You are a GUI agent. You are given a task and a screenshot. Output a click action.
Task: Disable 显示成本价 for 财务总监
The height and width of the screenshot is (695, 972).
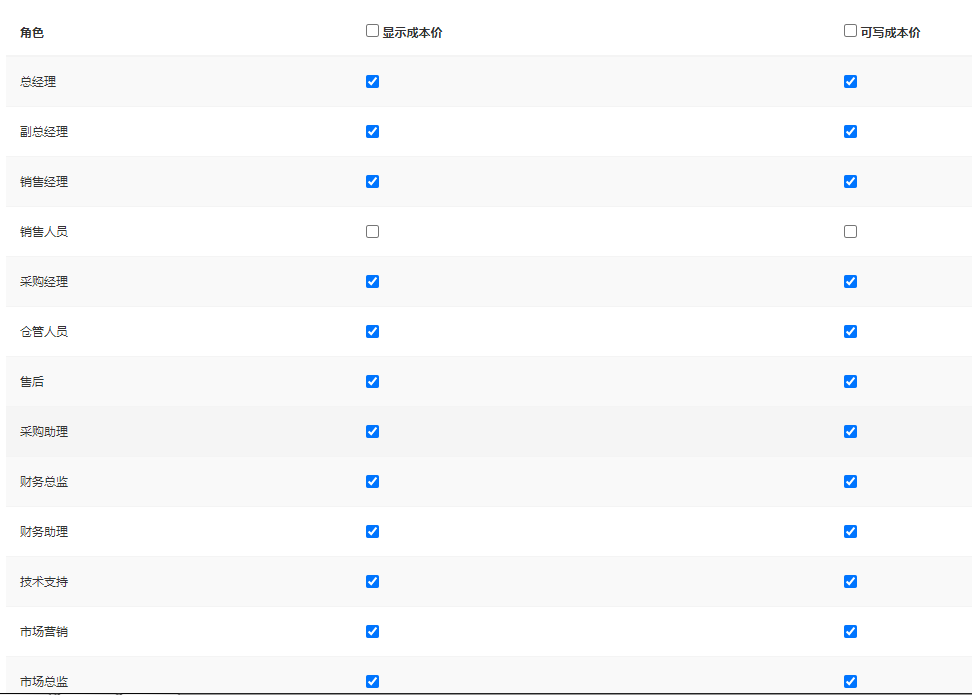click(372, 481)
